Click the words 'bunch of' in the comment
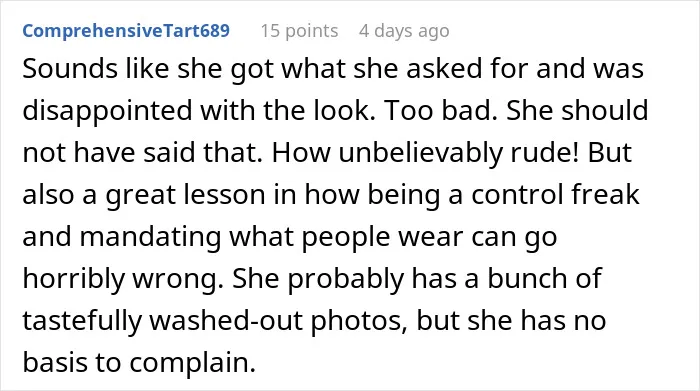700x391 pixels. click(544, 279)
